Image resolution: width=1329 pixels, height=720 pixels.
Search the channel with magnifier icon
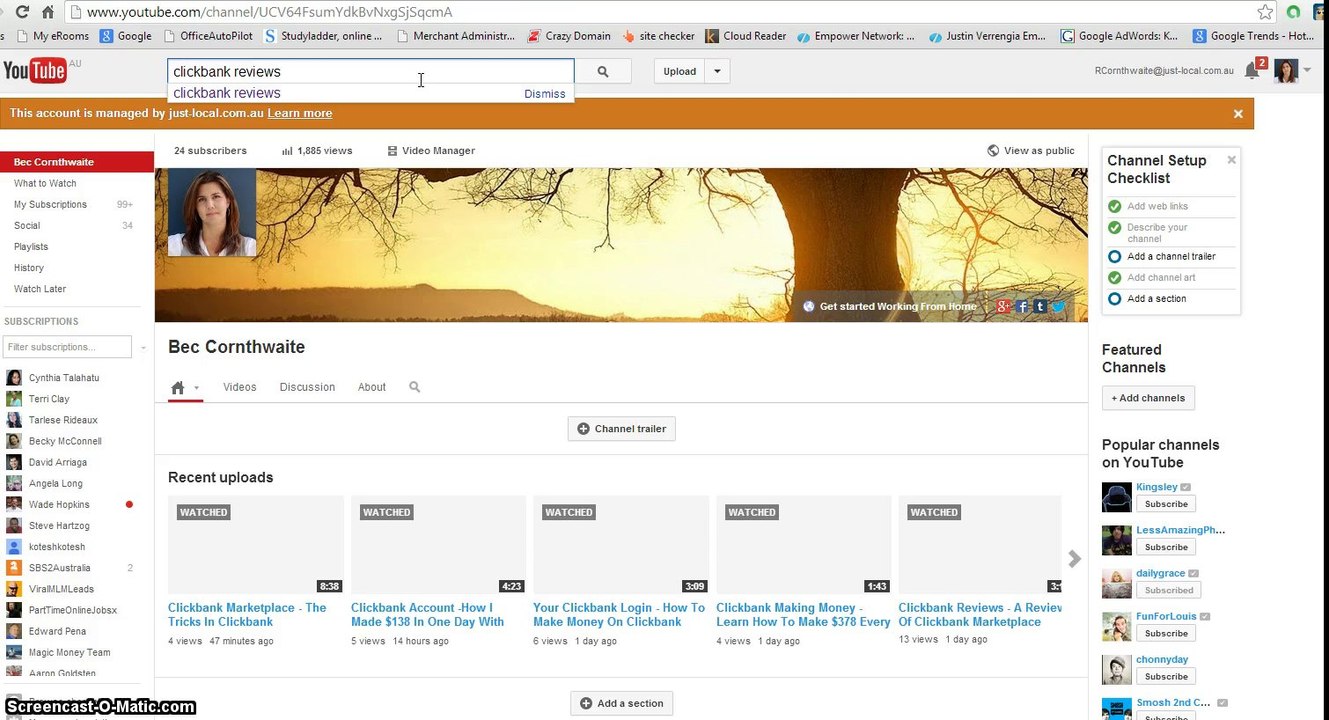pos(415,387)
